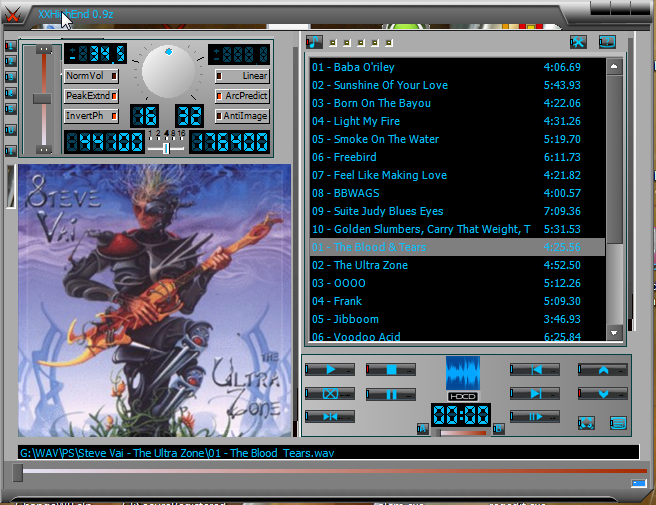
Task: Select preset button 2 on left strip
Action: point(10,61)
